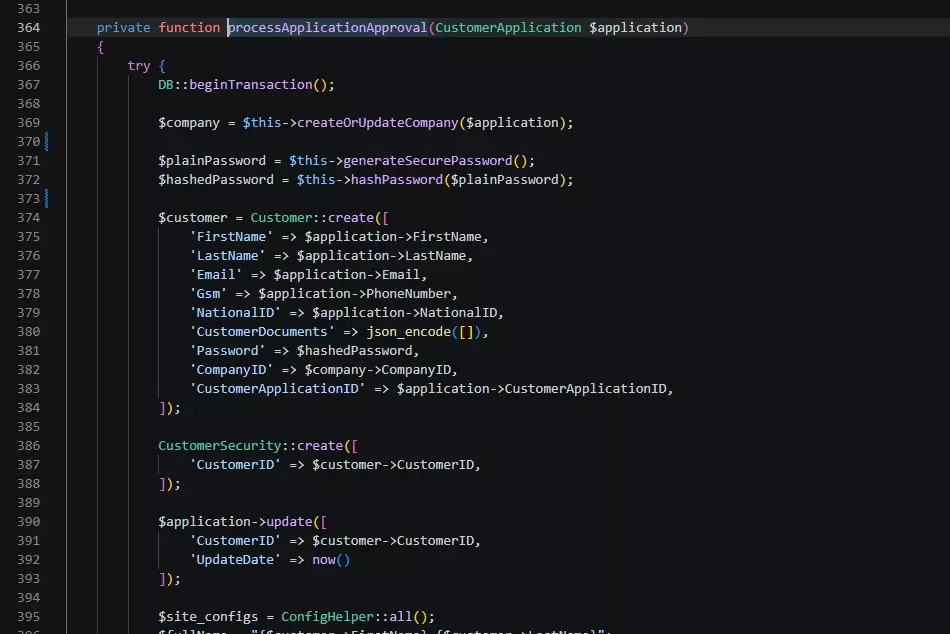The height and width of the screenshot is (634, 950).
Task: Click the change marker beside line 370
Action: (x=47, y=141)
